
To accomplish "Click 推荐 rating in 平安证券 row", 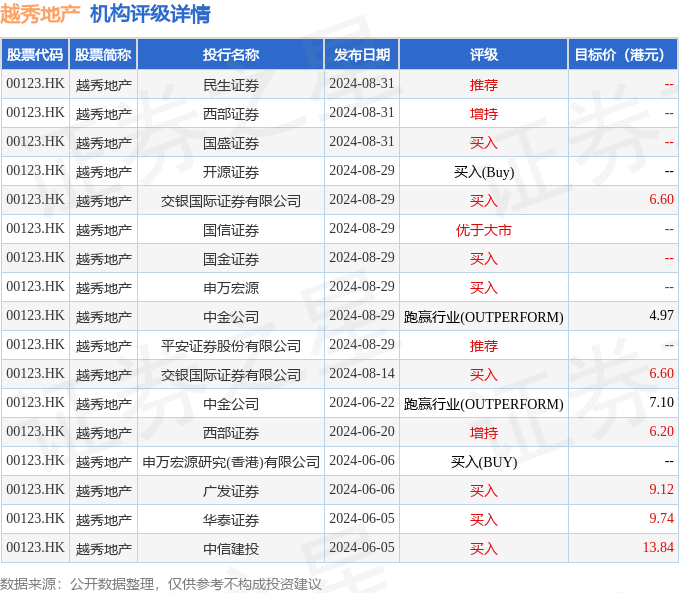I will 484,346.
